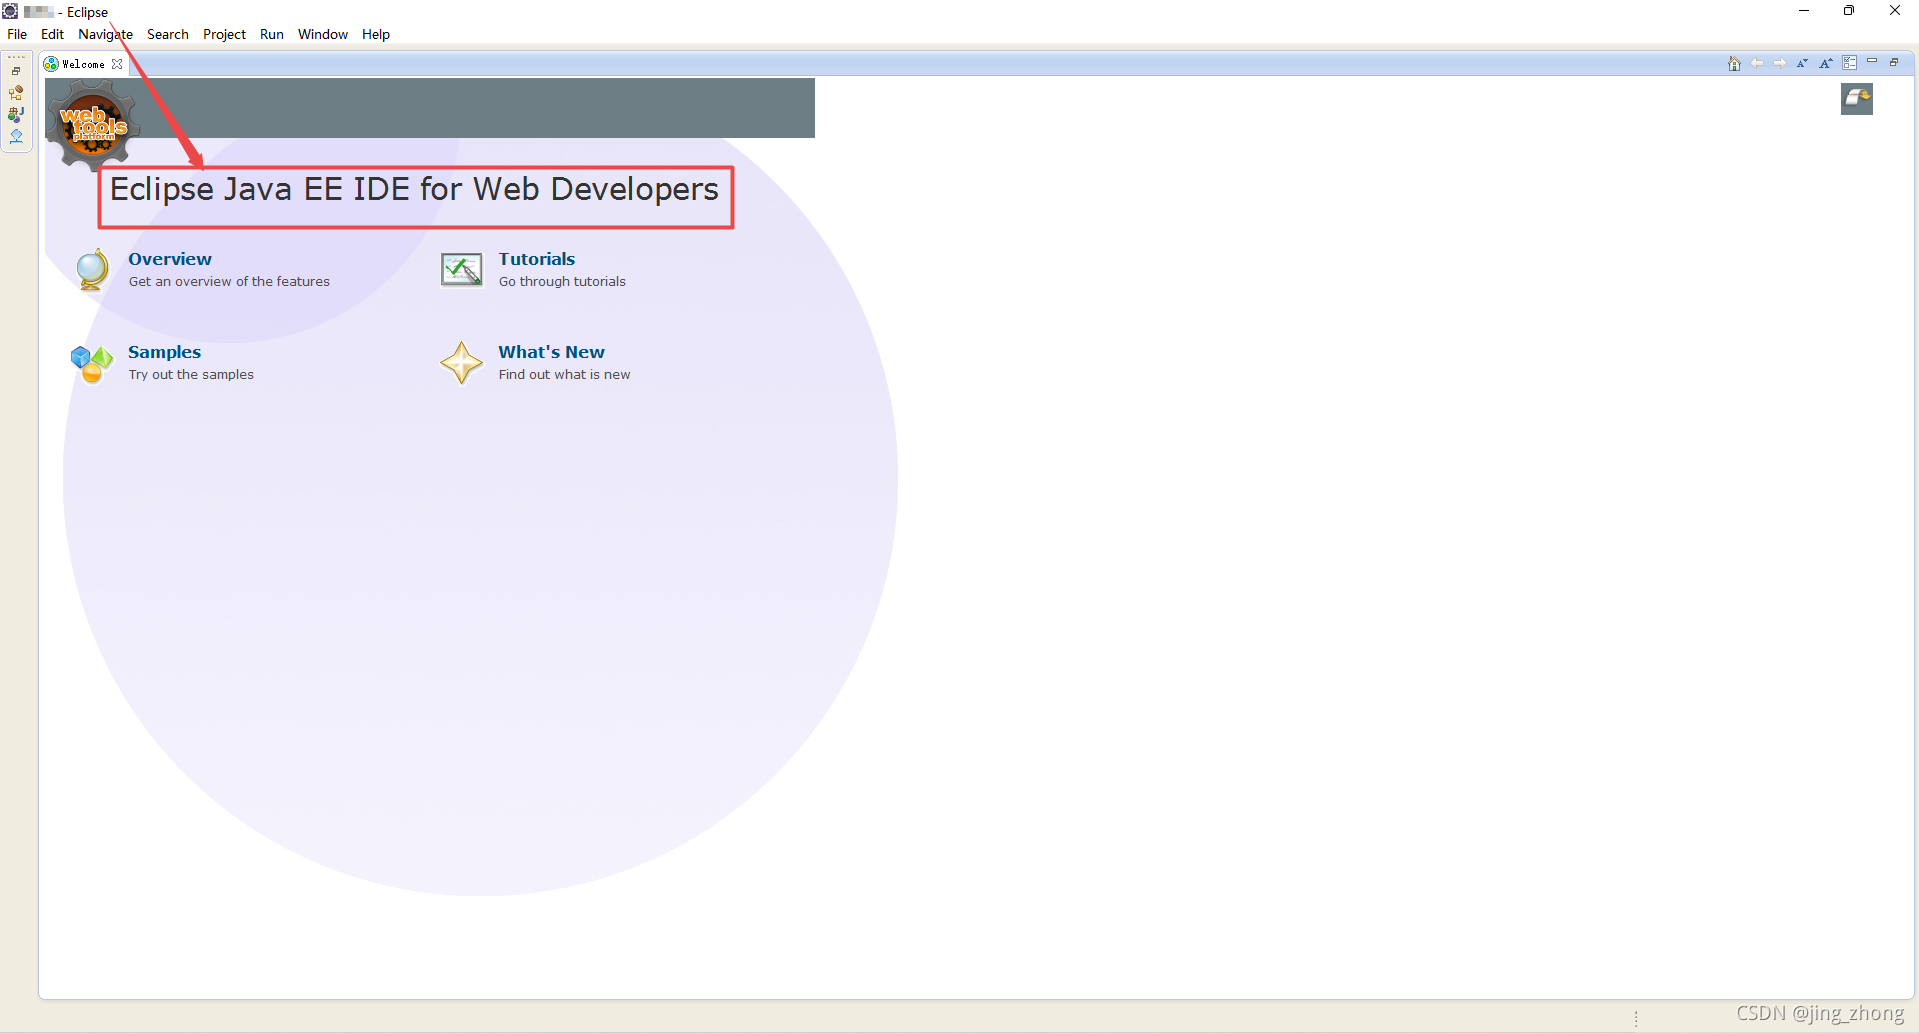1919x1034 pixels.
Task: Open the Tutorials link
Action: click(x=537, y=259)
